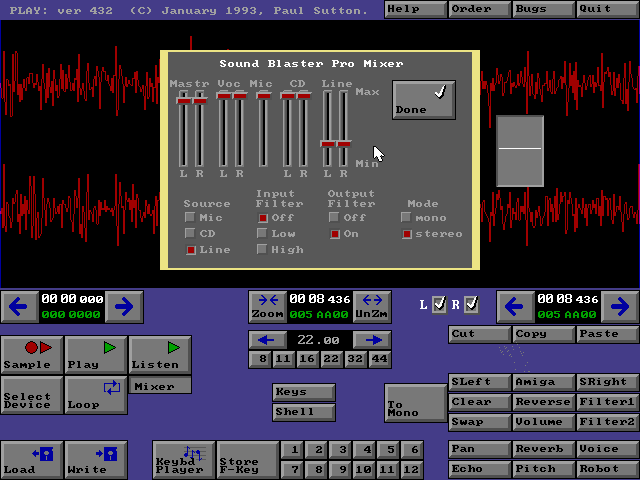Click the Line left volume slider
The width and height of the screenshot is (640, 480).
328,143
